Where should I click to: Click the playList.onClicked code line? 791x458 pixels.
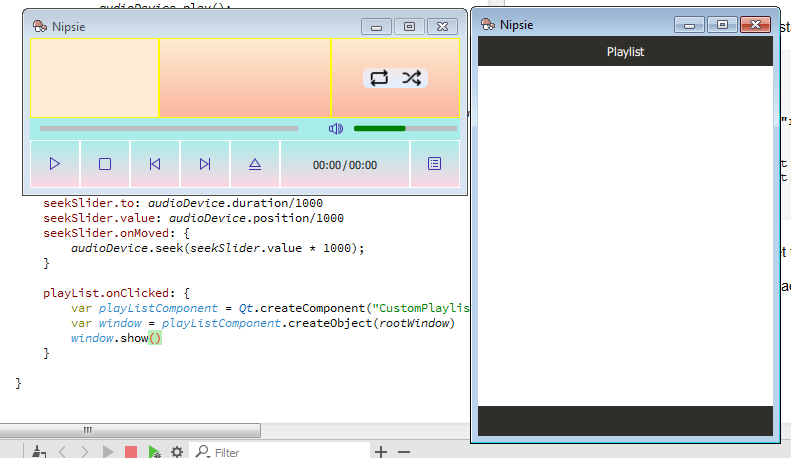tap(117, 293)
